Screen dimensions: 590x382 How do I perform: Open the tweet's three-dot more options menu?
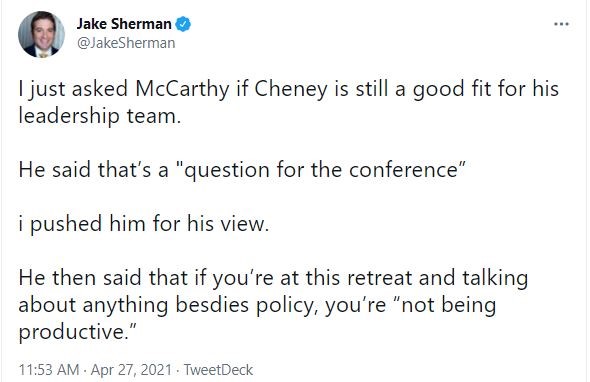(561, 24)
